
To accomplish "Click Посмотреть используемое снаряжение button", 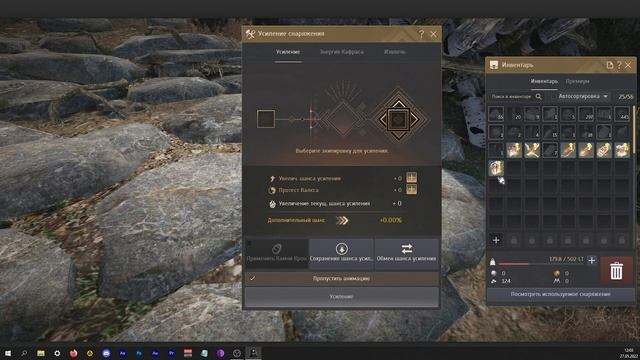I will [560, 294].
